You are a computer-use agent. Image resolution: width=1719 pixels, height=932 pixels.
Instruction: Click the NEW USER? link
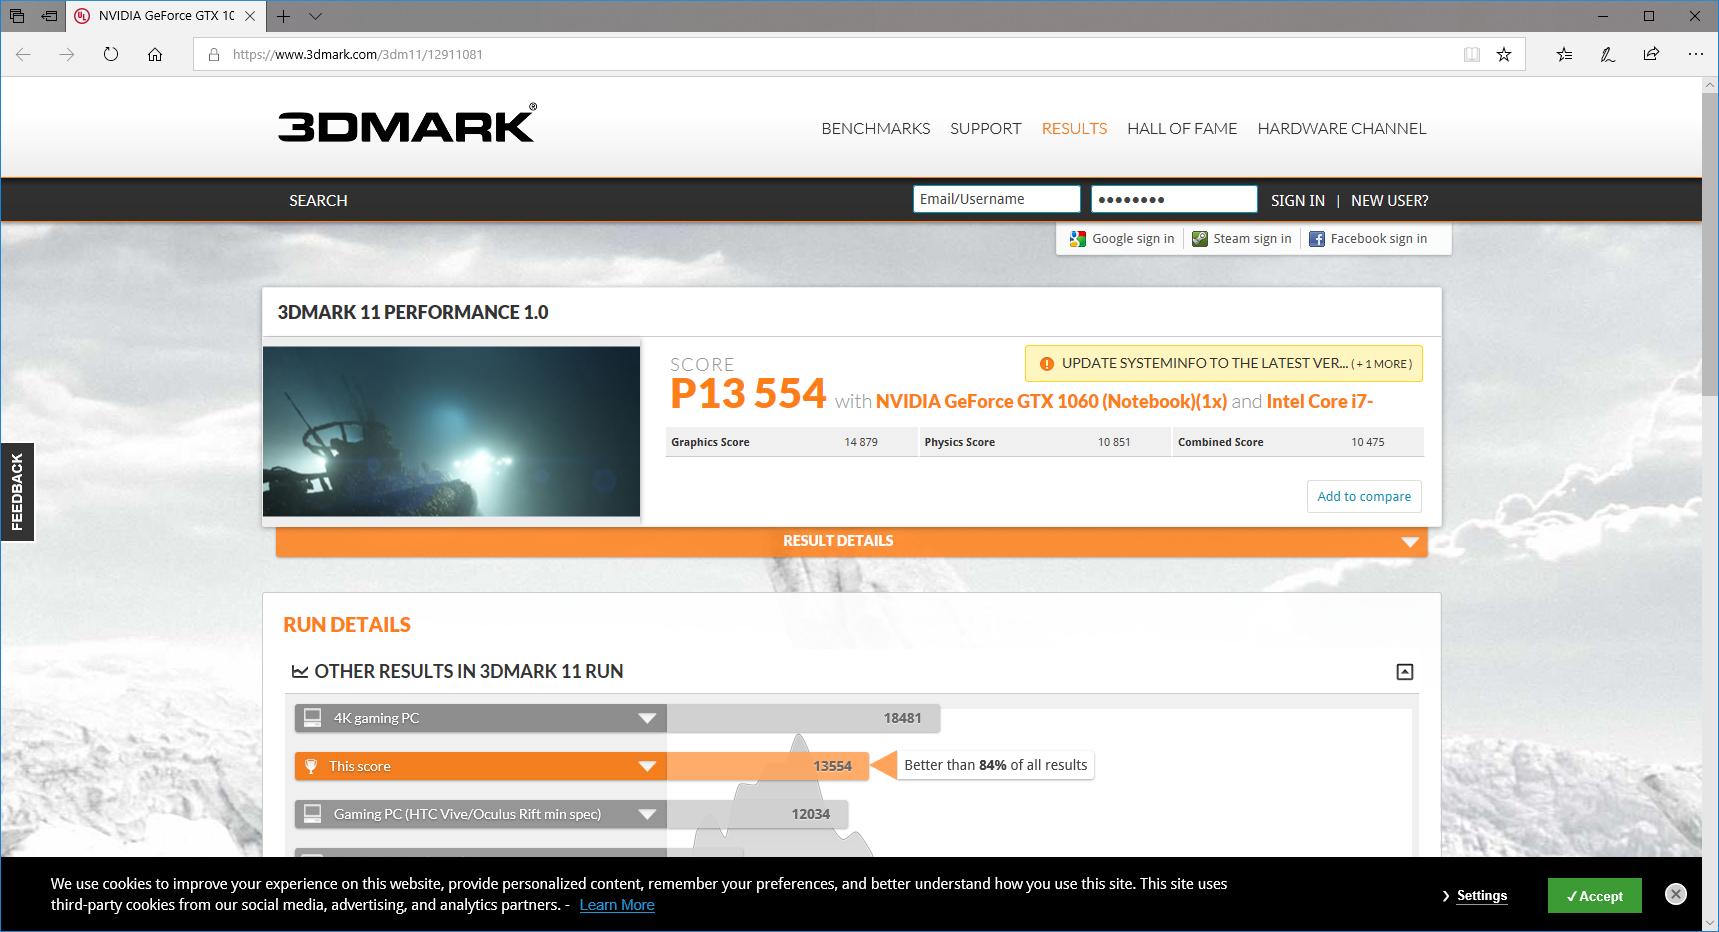tap(1390, 201)
